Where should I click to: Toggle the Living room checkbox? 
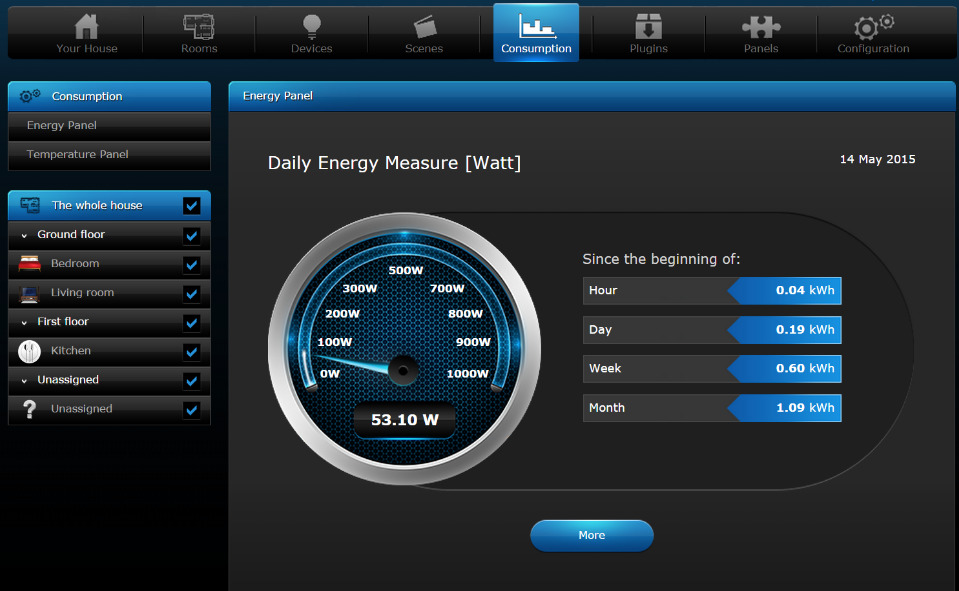tap(192, 294)
